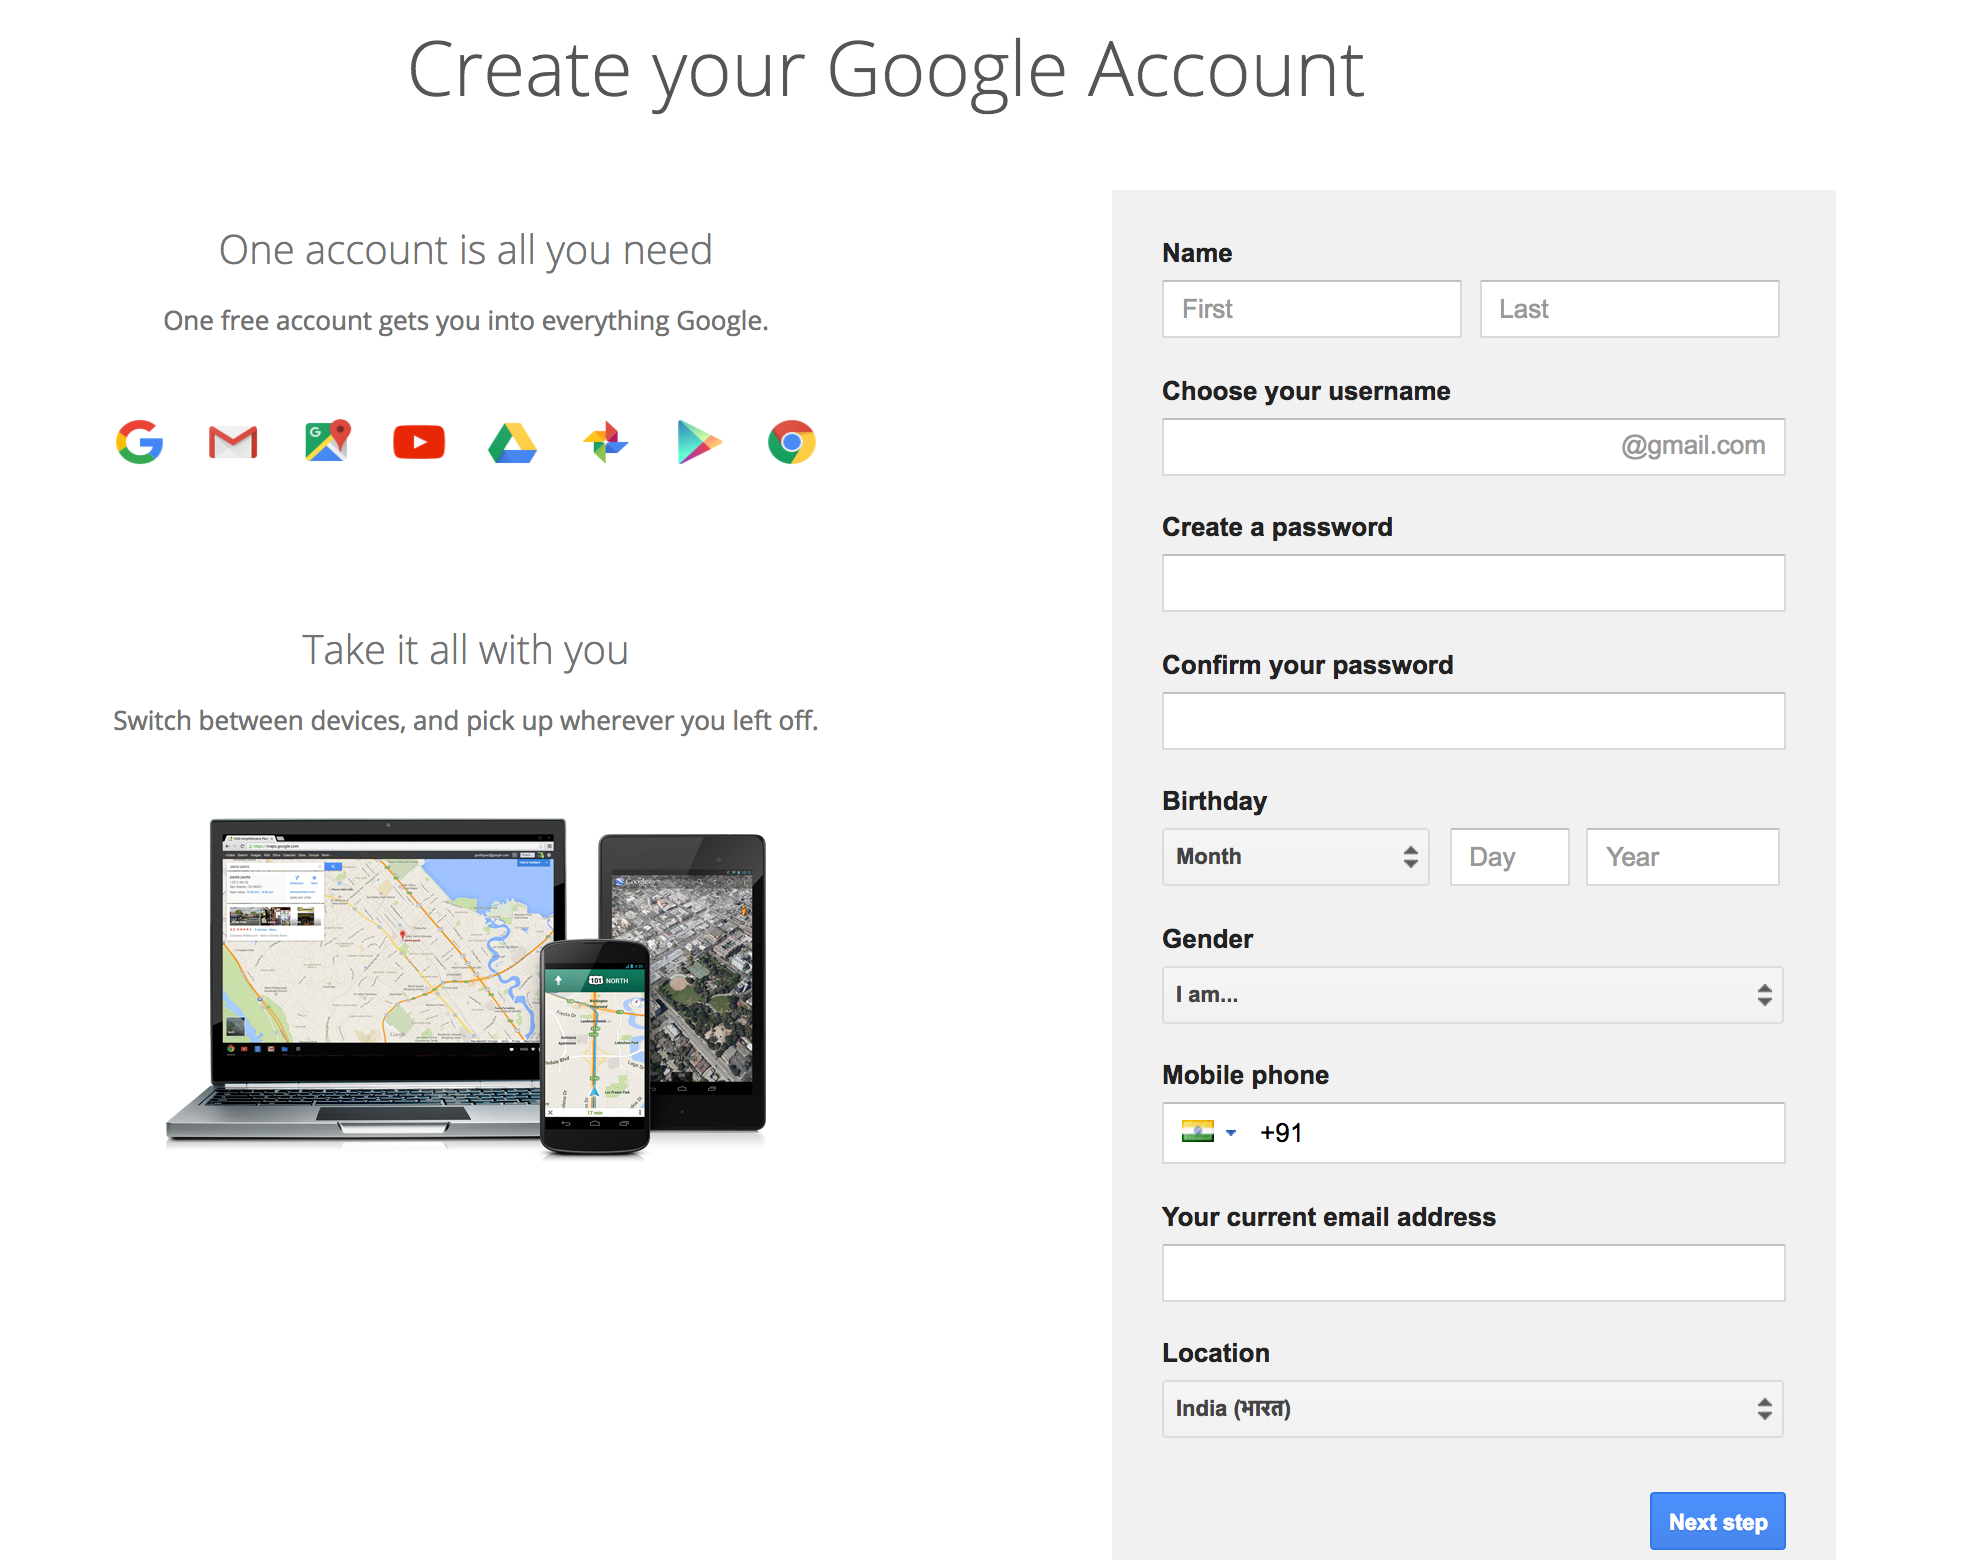This screenshot has width=1974, height=1560.
Task: Open the India flag country code selector
Action: point(1209,1132)
